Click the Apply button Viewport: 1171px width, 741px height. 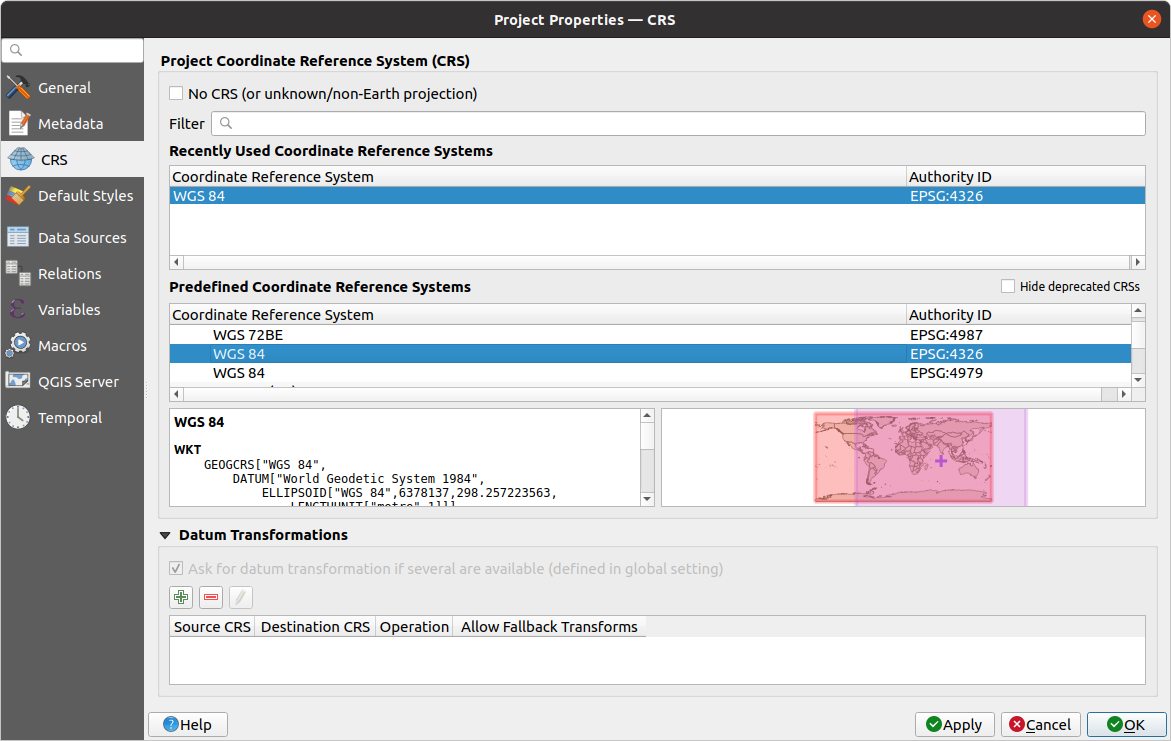click(x=954, y=724)
